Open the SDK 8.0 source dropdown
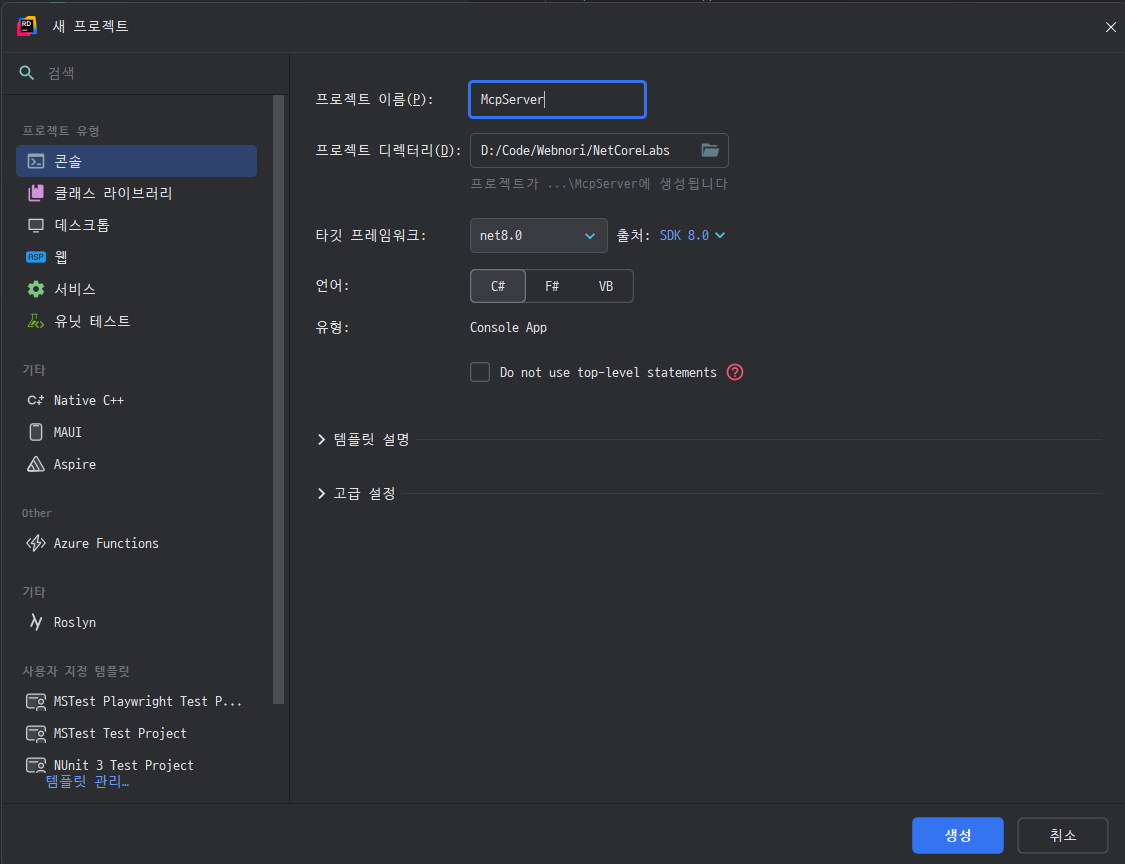 pos(692,235)
